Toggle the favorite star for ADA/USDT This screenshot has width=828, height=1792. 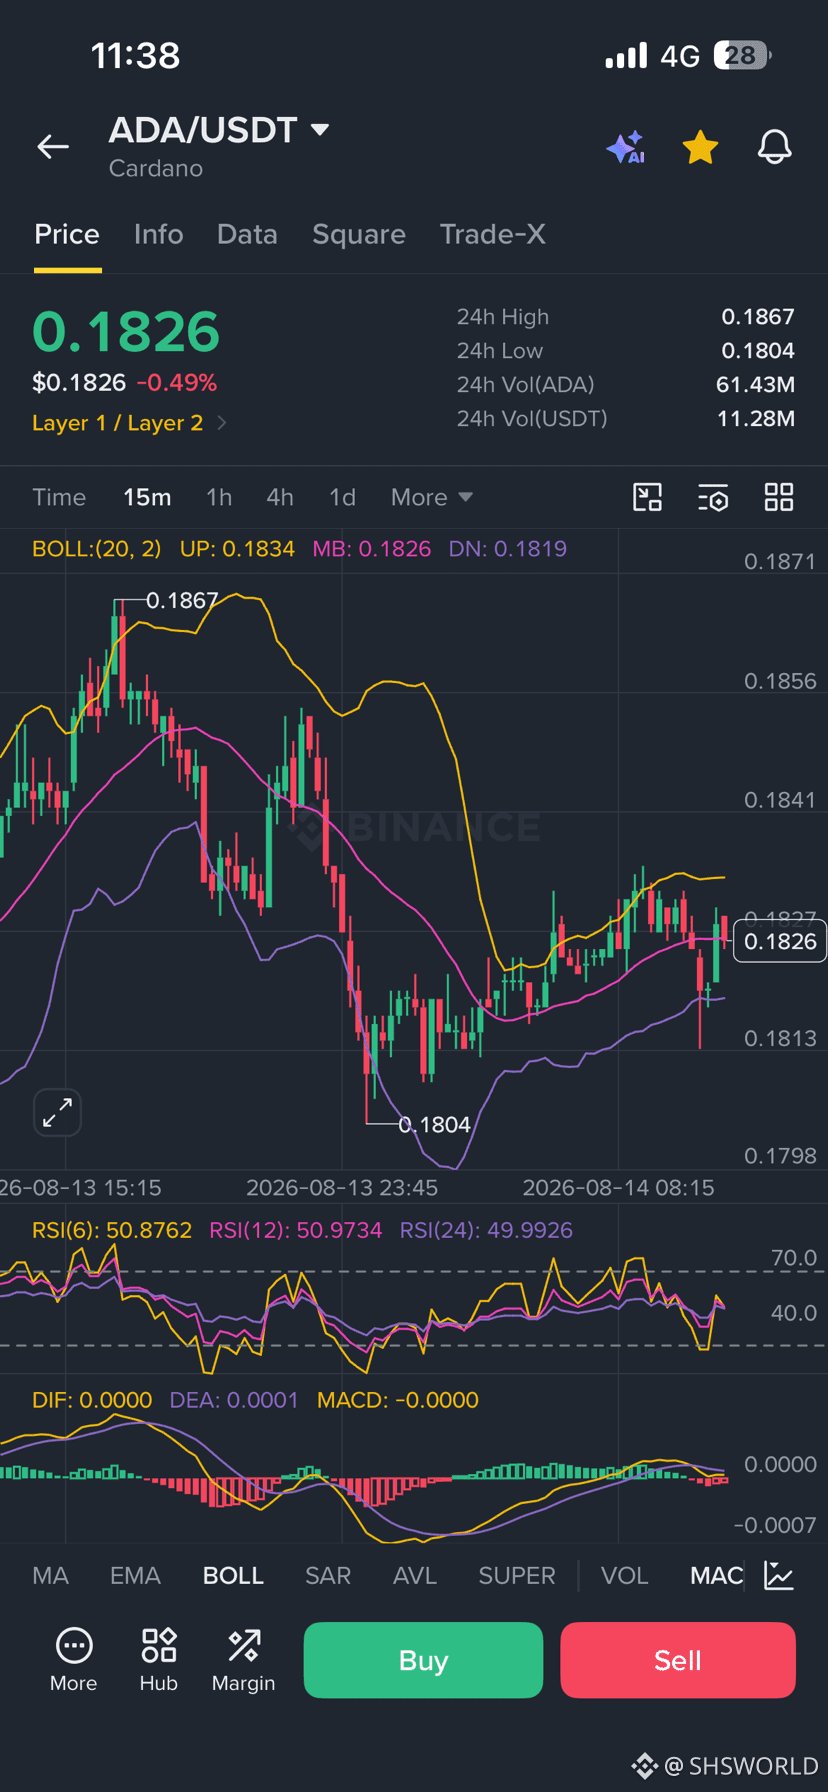[x=700, y=147]
